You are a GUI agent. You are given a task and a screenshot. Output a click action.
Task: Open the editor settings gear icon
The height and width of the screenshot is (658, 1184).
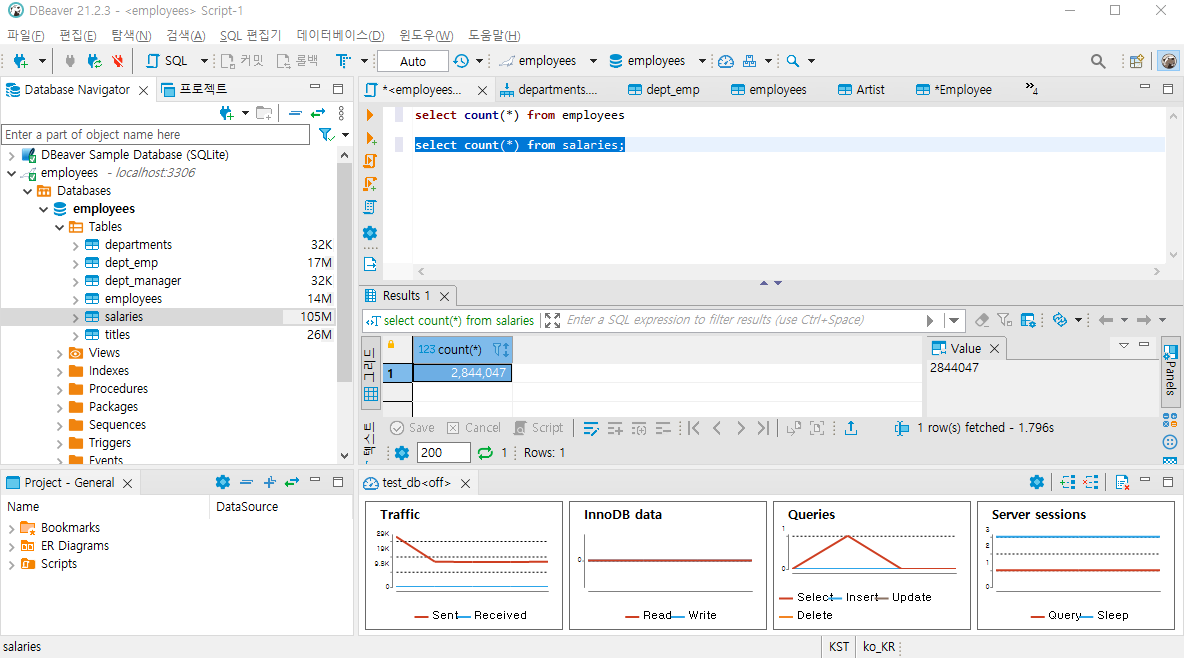point(370,233)
